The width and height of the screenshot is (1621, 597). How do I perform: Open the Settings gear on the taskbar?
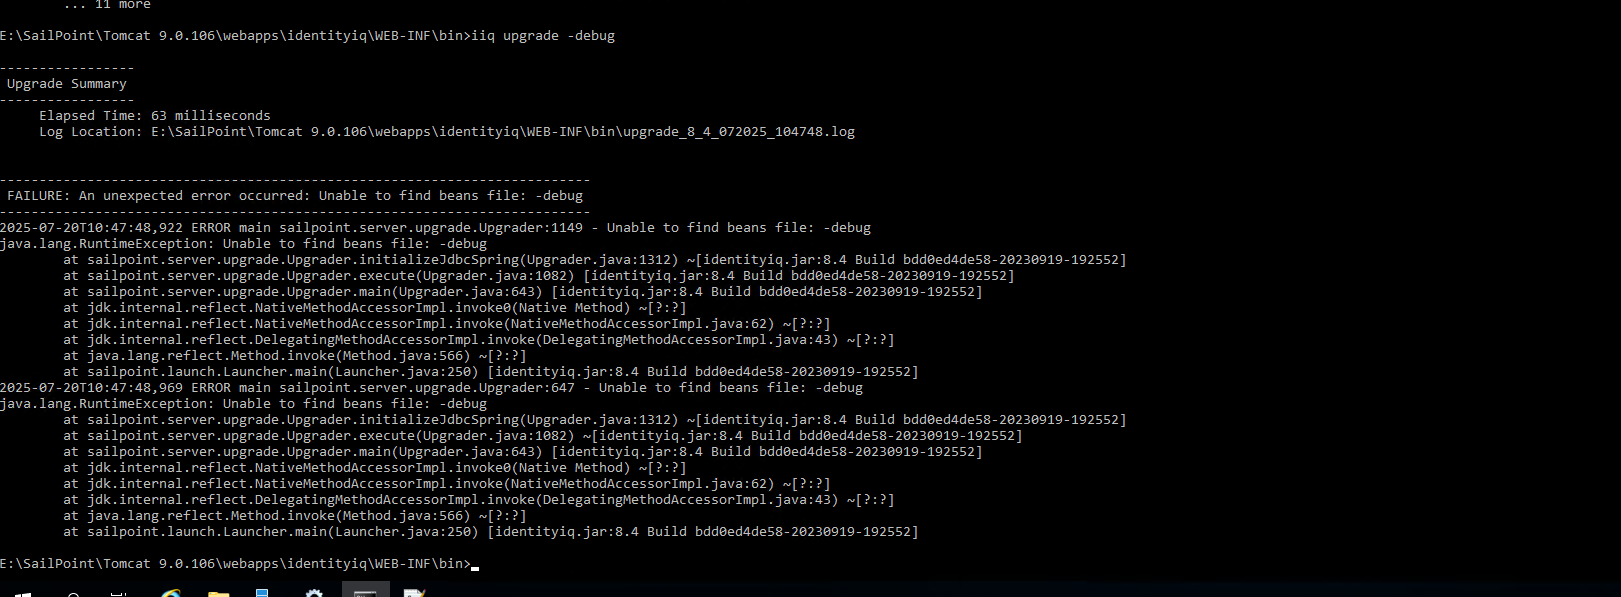click(314, 593)
